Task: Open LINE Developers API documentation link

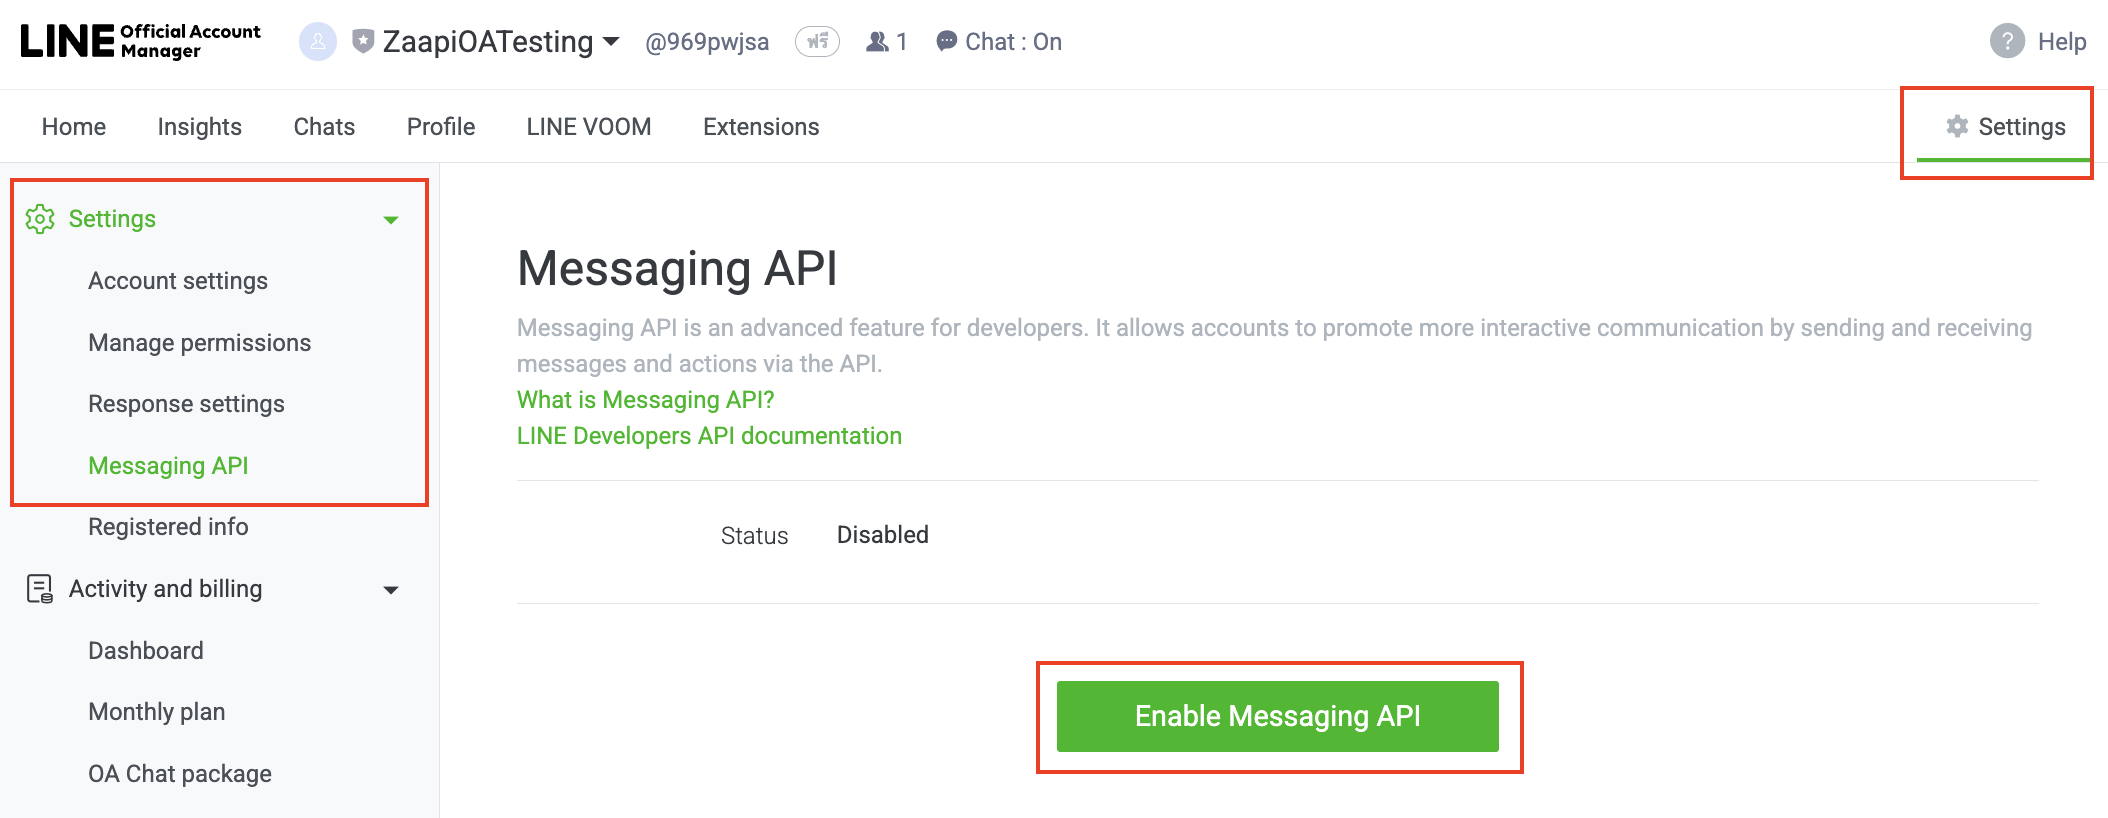Action: click(709, 436)
